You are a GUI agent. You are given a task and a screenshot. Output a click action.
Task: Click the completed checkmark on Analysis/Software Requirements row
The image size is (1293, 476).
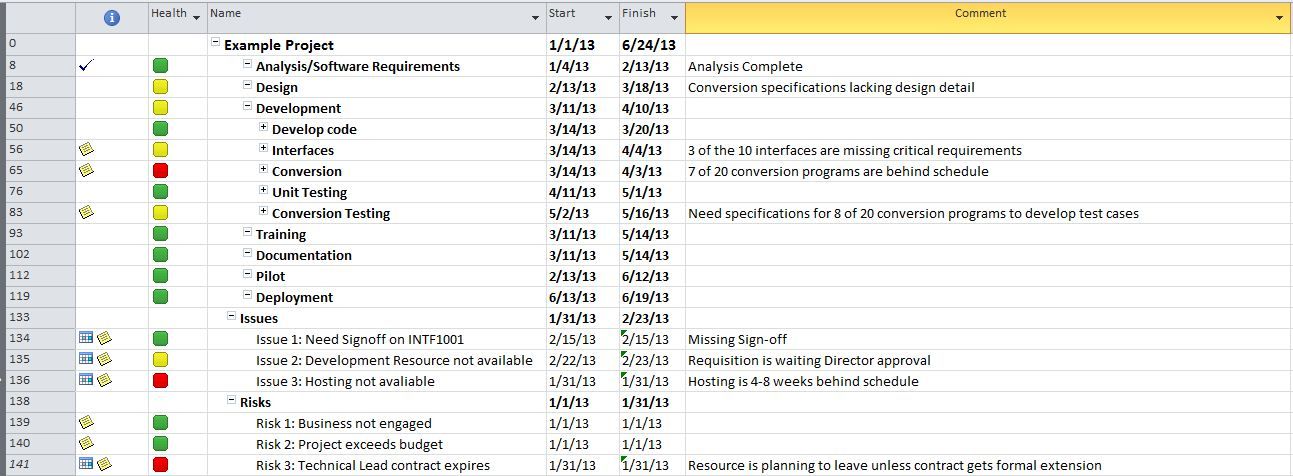[86, 66]
